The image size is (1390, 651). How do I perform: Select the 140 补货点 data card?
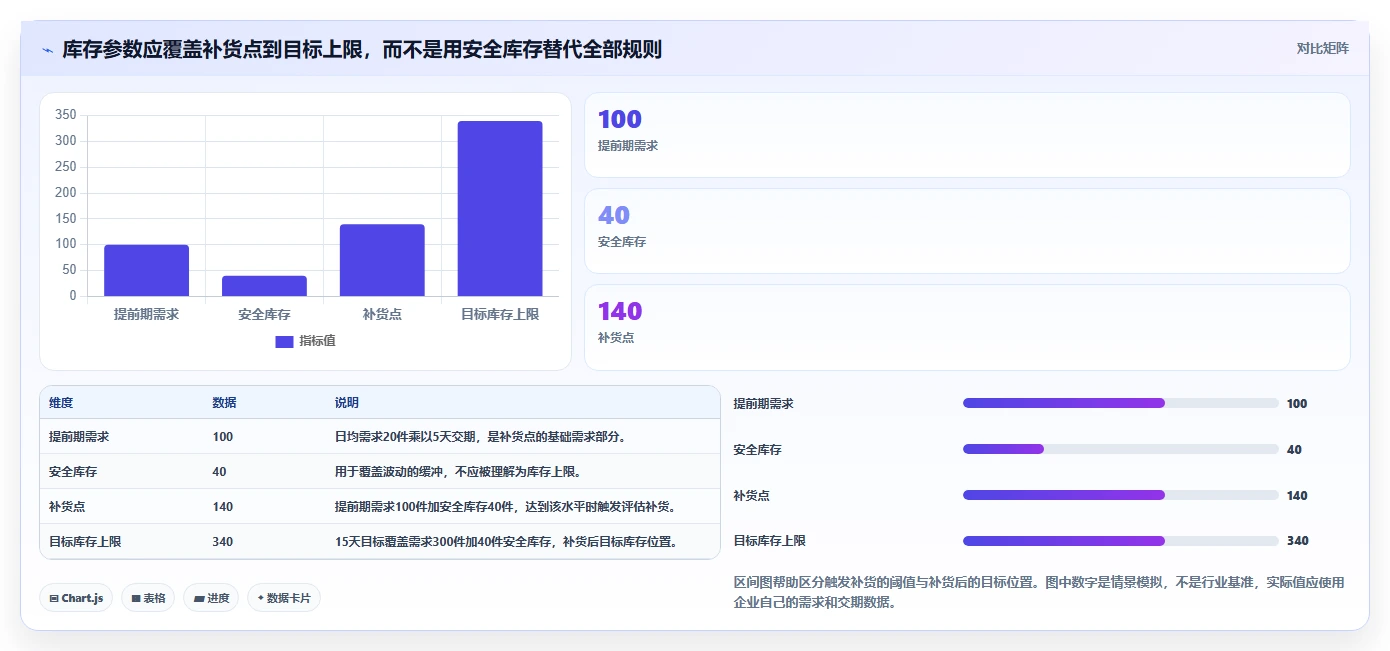click(967, 327)
